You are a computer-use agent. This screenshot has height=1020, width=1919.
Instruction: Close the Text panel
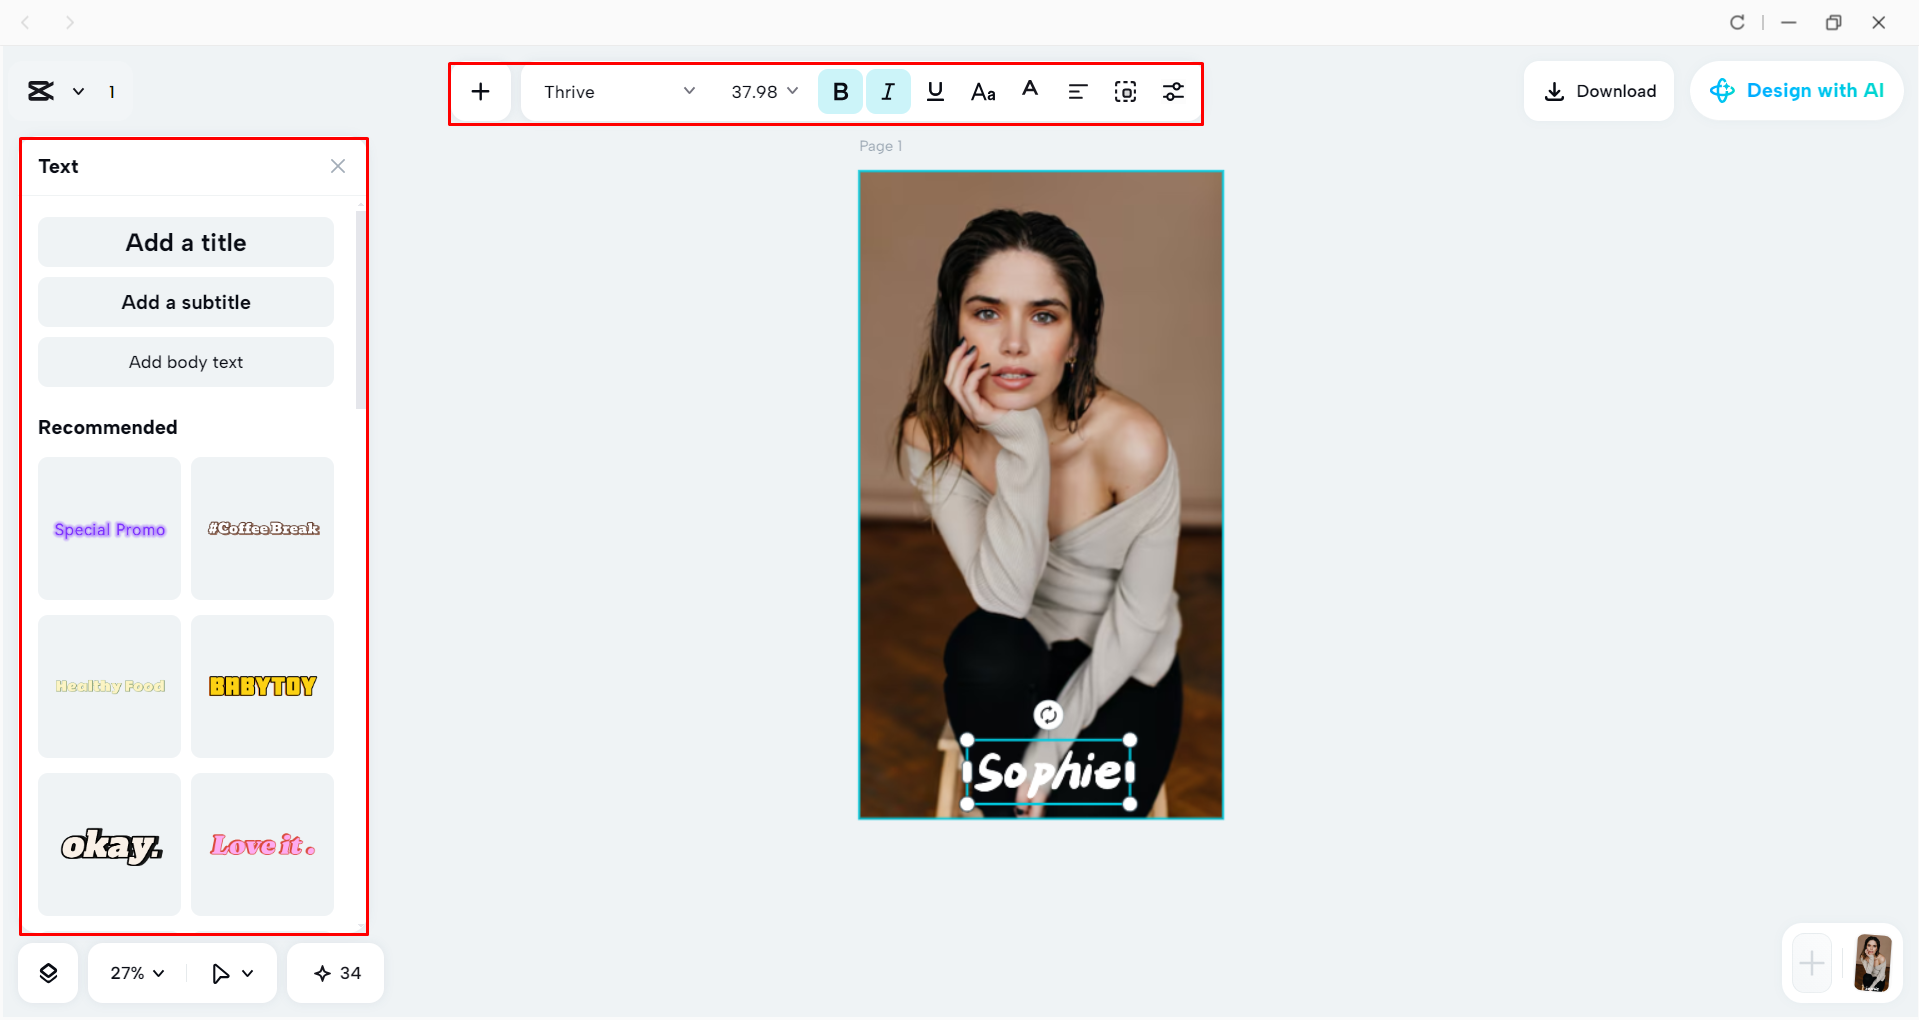click(x=337, y=166)
